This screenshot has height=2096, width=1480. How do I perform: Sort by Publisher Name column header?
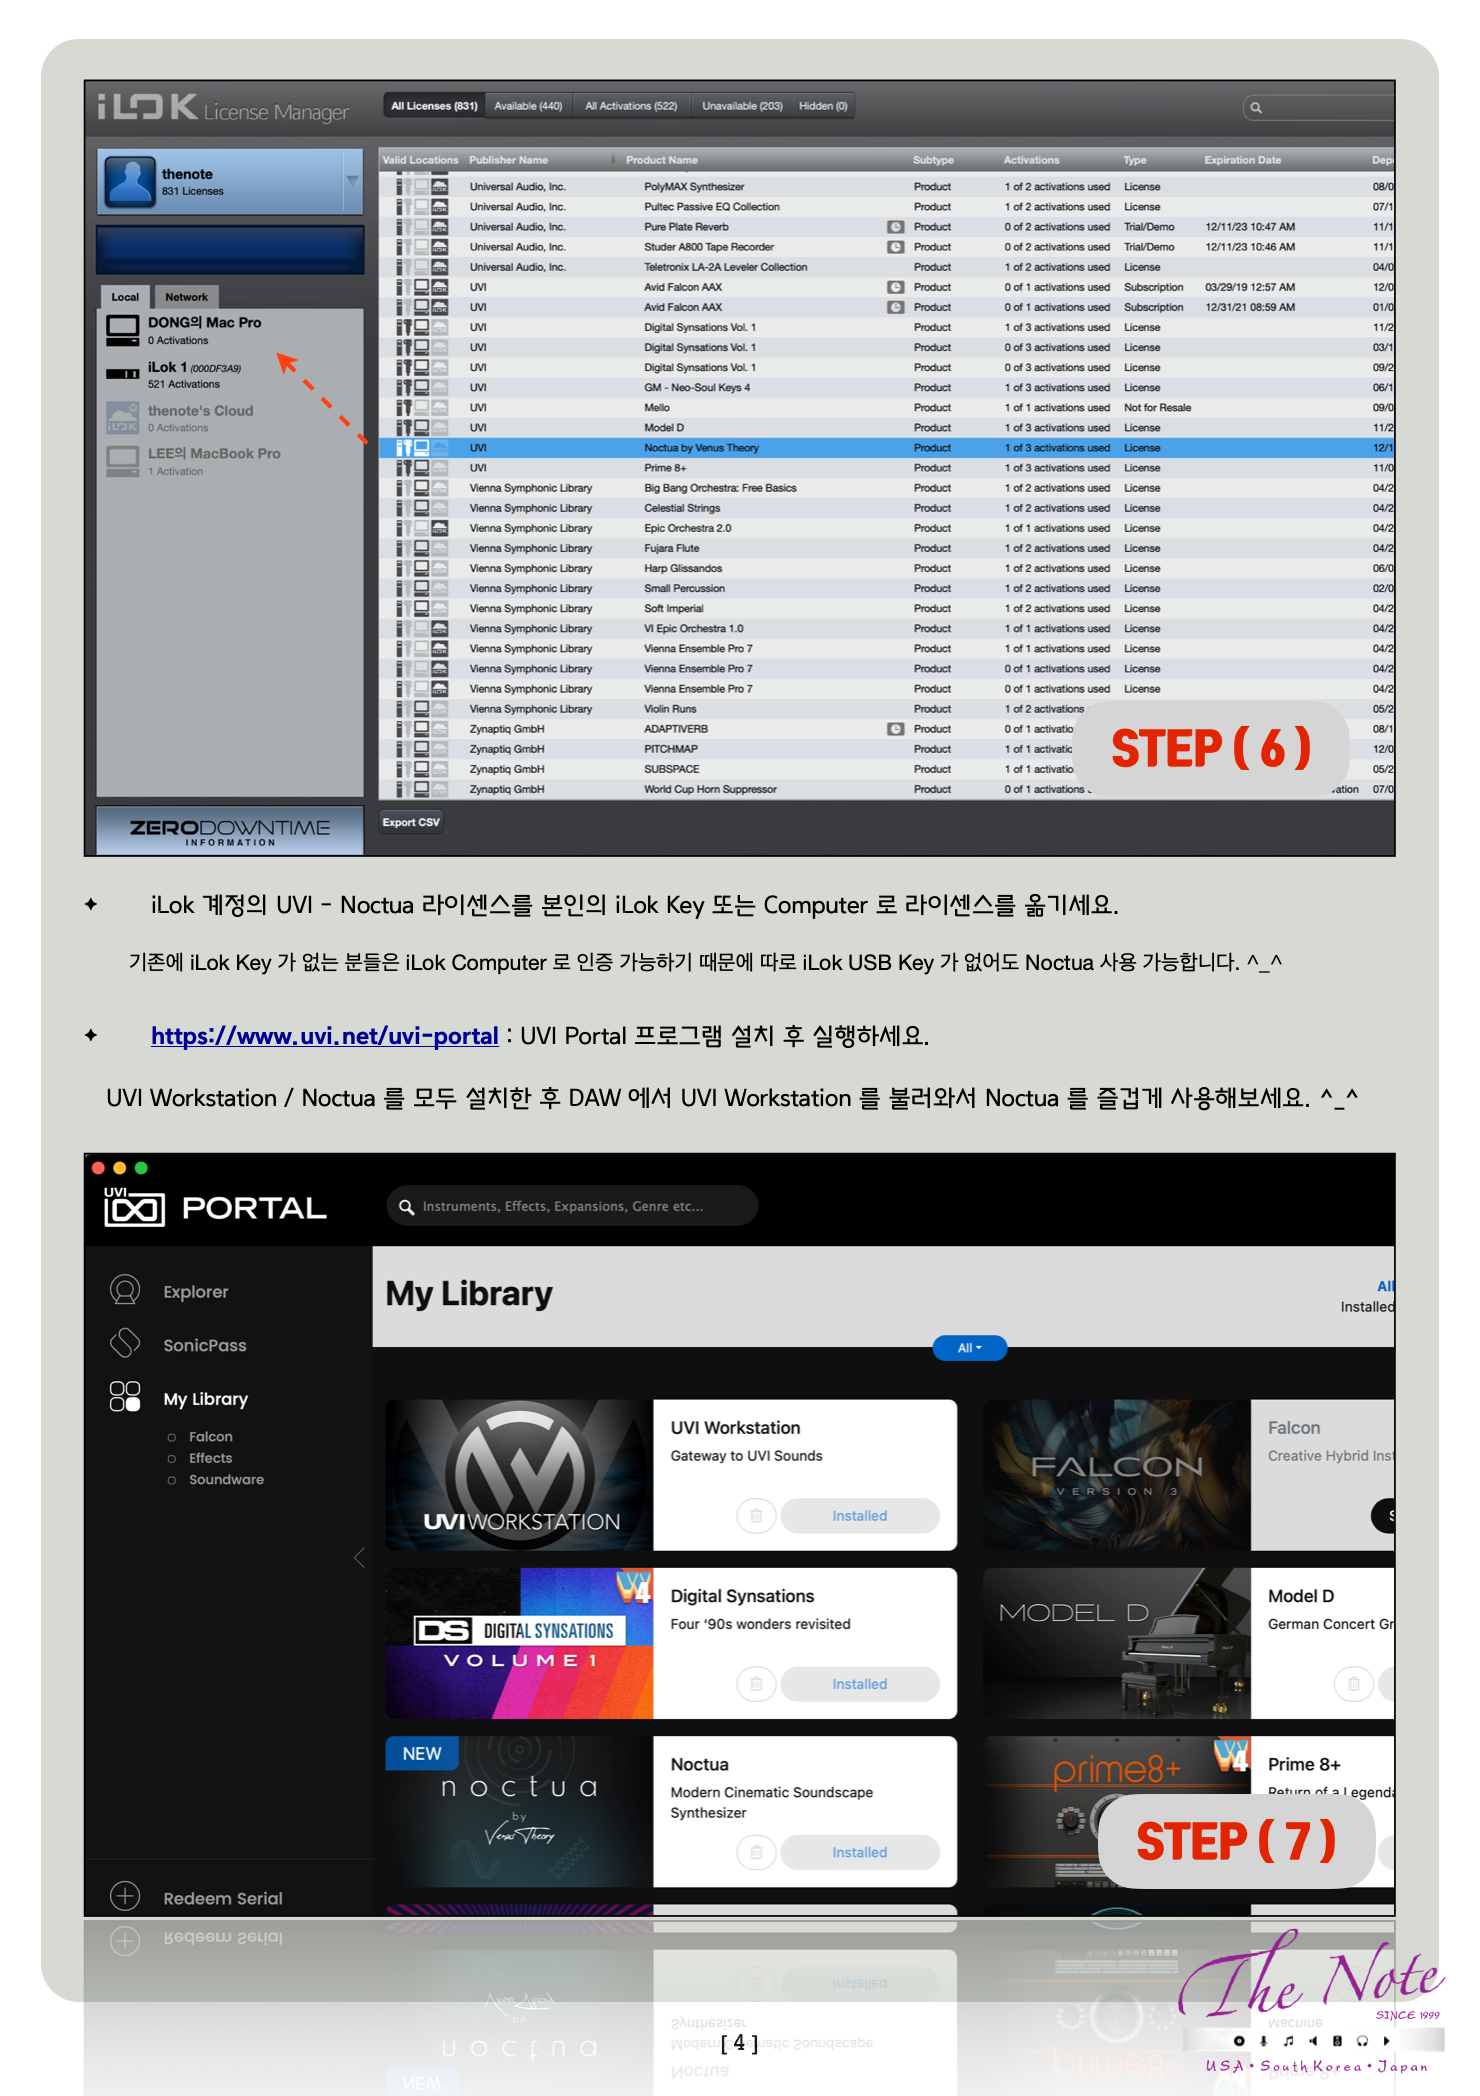coord(508,160)
